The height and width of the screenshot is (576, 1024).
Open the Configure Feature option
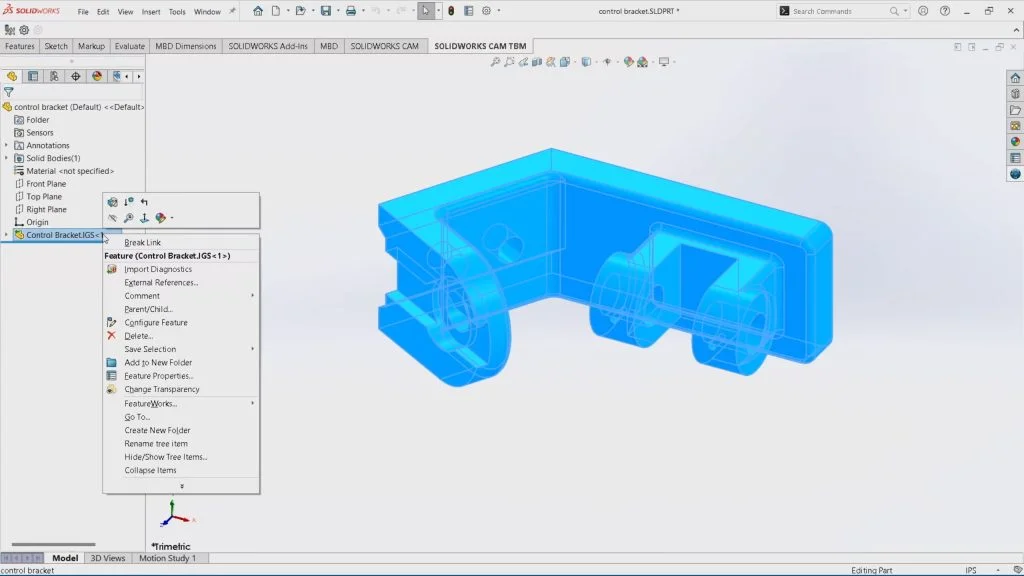pos(159,321)
